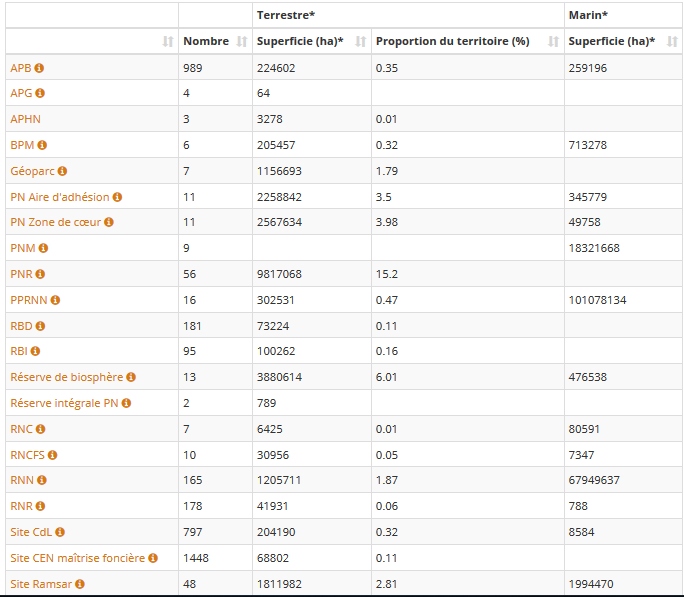Open the Site CdL link
Screen dimensions: 684x597
[30, 532]
